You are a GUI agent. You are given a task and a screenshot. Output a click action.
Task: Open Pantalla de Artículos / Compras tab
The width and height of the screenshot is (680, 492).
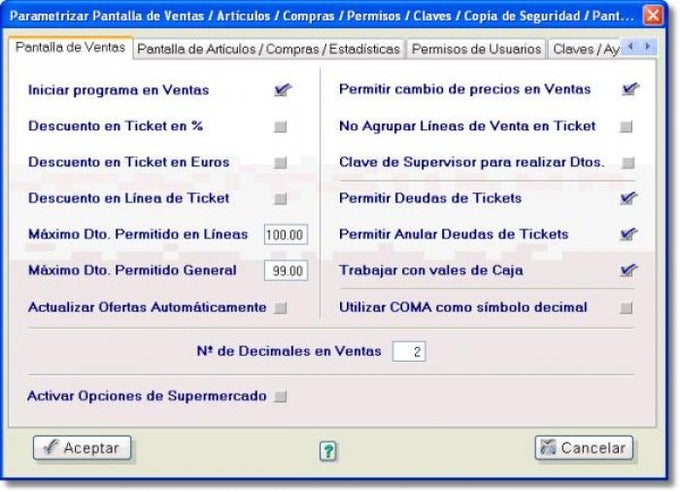click(x=269, y=49)
